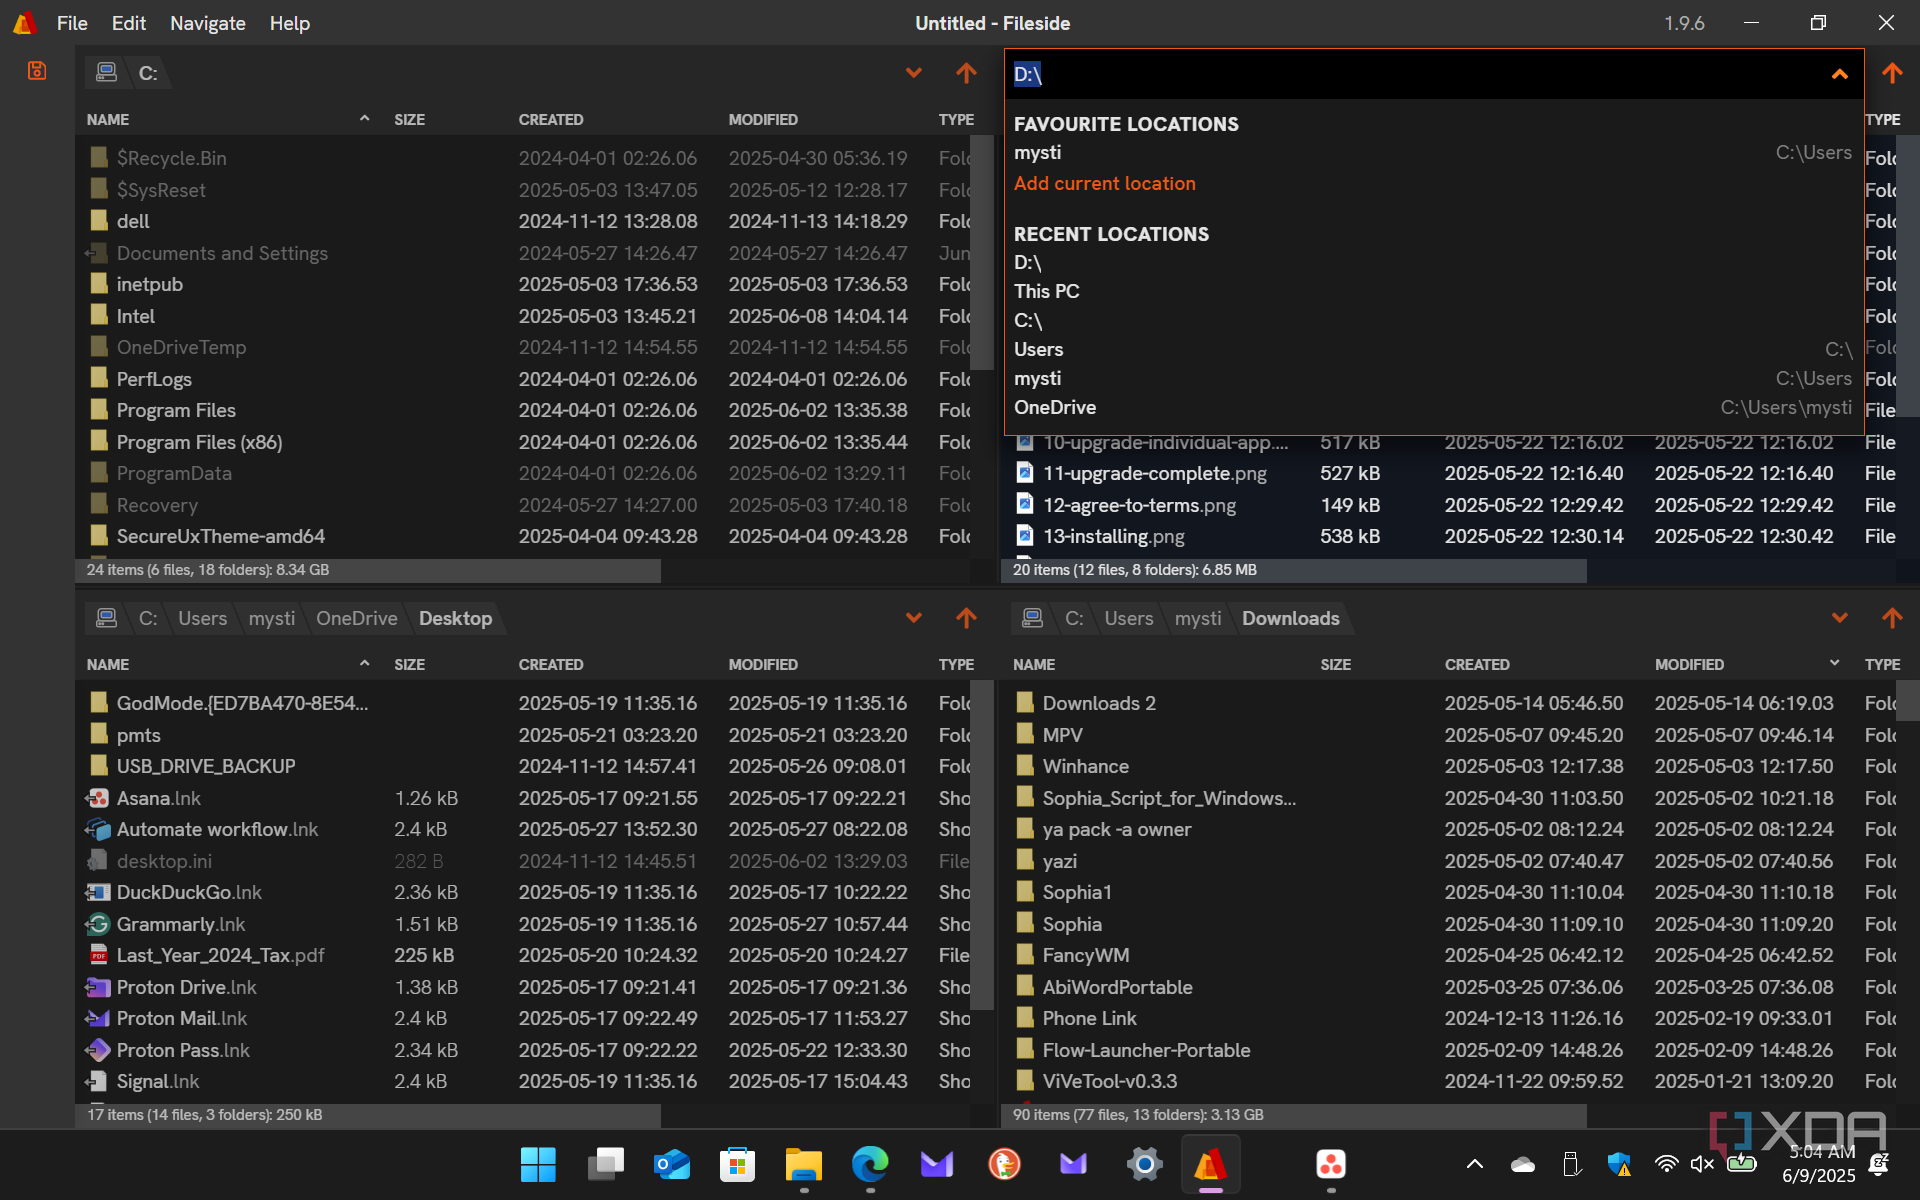Click the Task View taskbar icon
Screen dimensions: 1920x1200
coord(605,1164)
